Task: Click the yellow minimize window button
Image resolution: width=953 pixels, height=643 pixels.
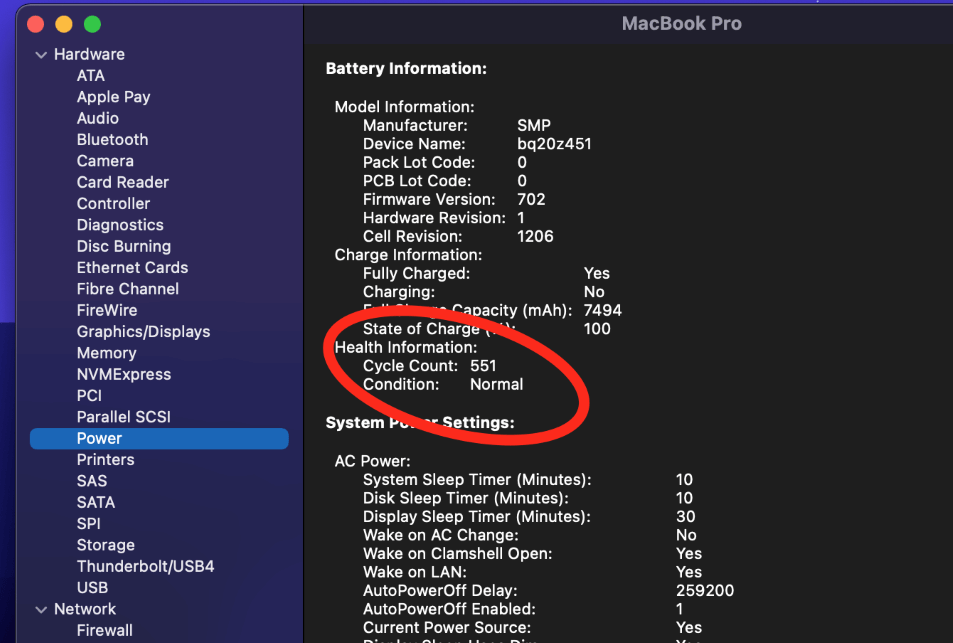Action: pyautogui.click(x=64, y=23)
